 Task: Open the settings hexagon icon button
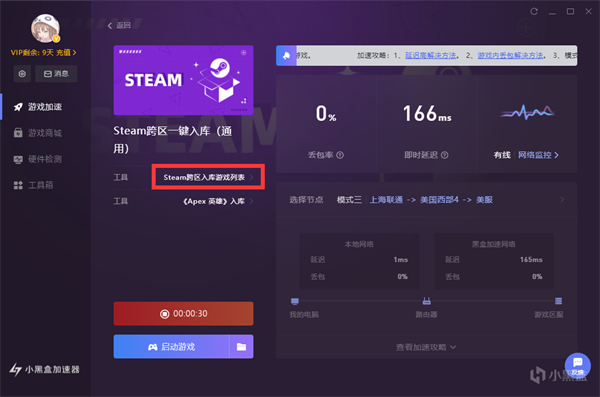click(22, 74)
